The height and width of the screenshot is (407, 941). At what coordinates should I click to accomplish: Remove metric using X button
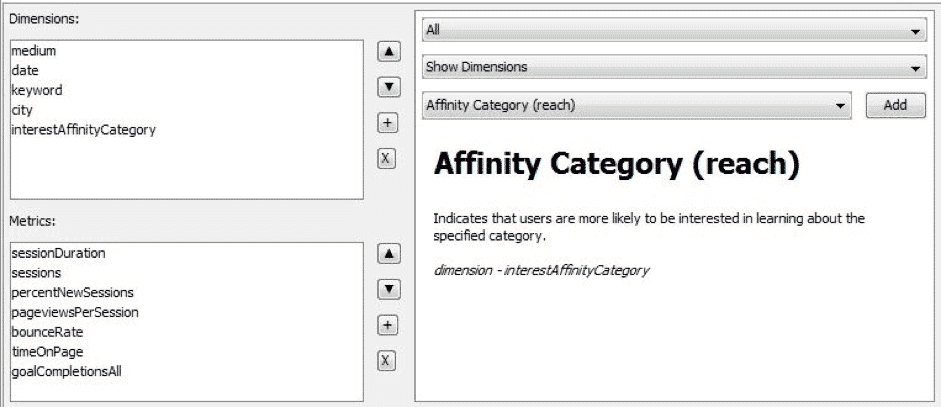click(x=391, y=361)
